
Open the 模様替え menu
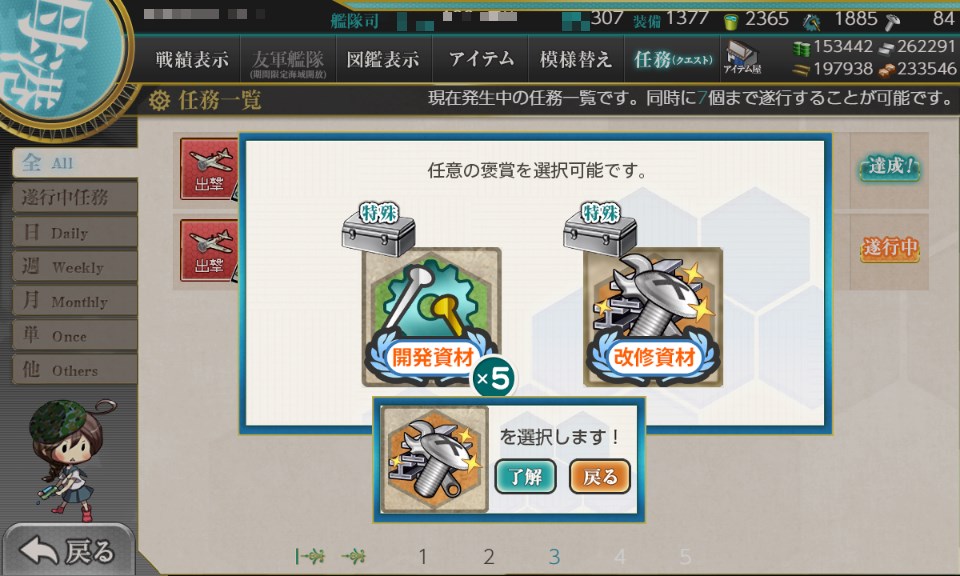[576, 59]
